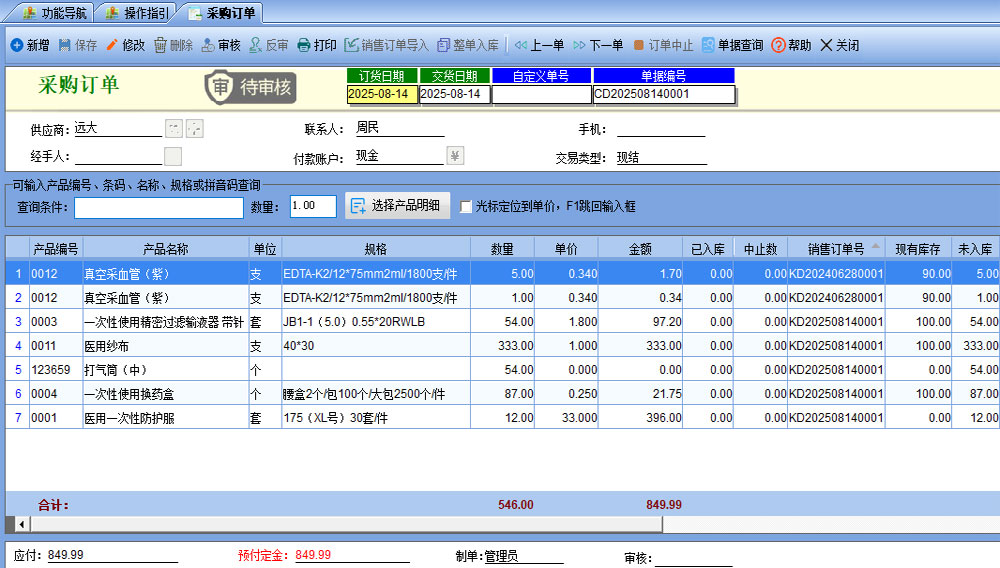Click the 自定义单号 input field
The height and width of the screenshot is (568, 1000).
(541, 94)
